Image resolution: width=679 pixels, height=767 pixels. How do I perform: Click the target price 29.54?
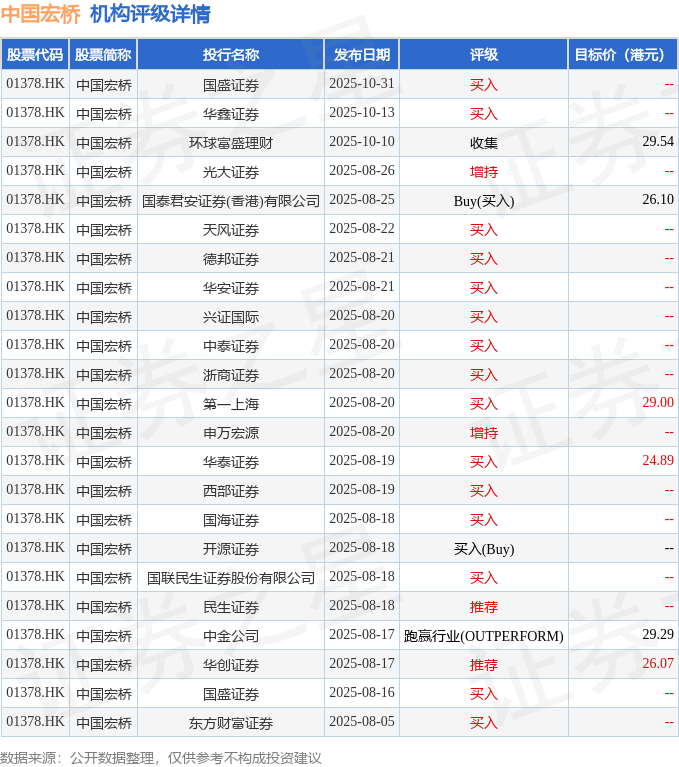tap(658, 141)
